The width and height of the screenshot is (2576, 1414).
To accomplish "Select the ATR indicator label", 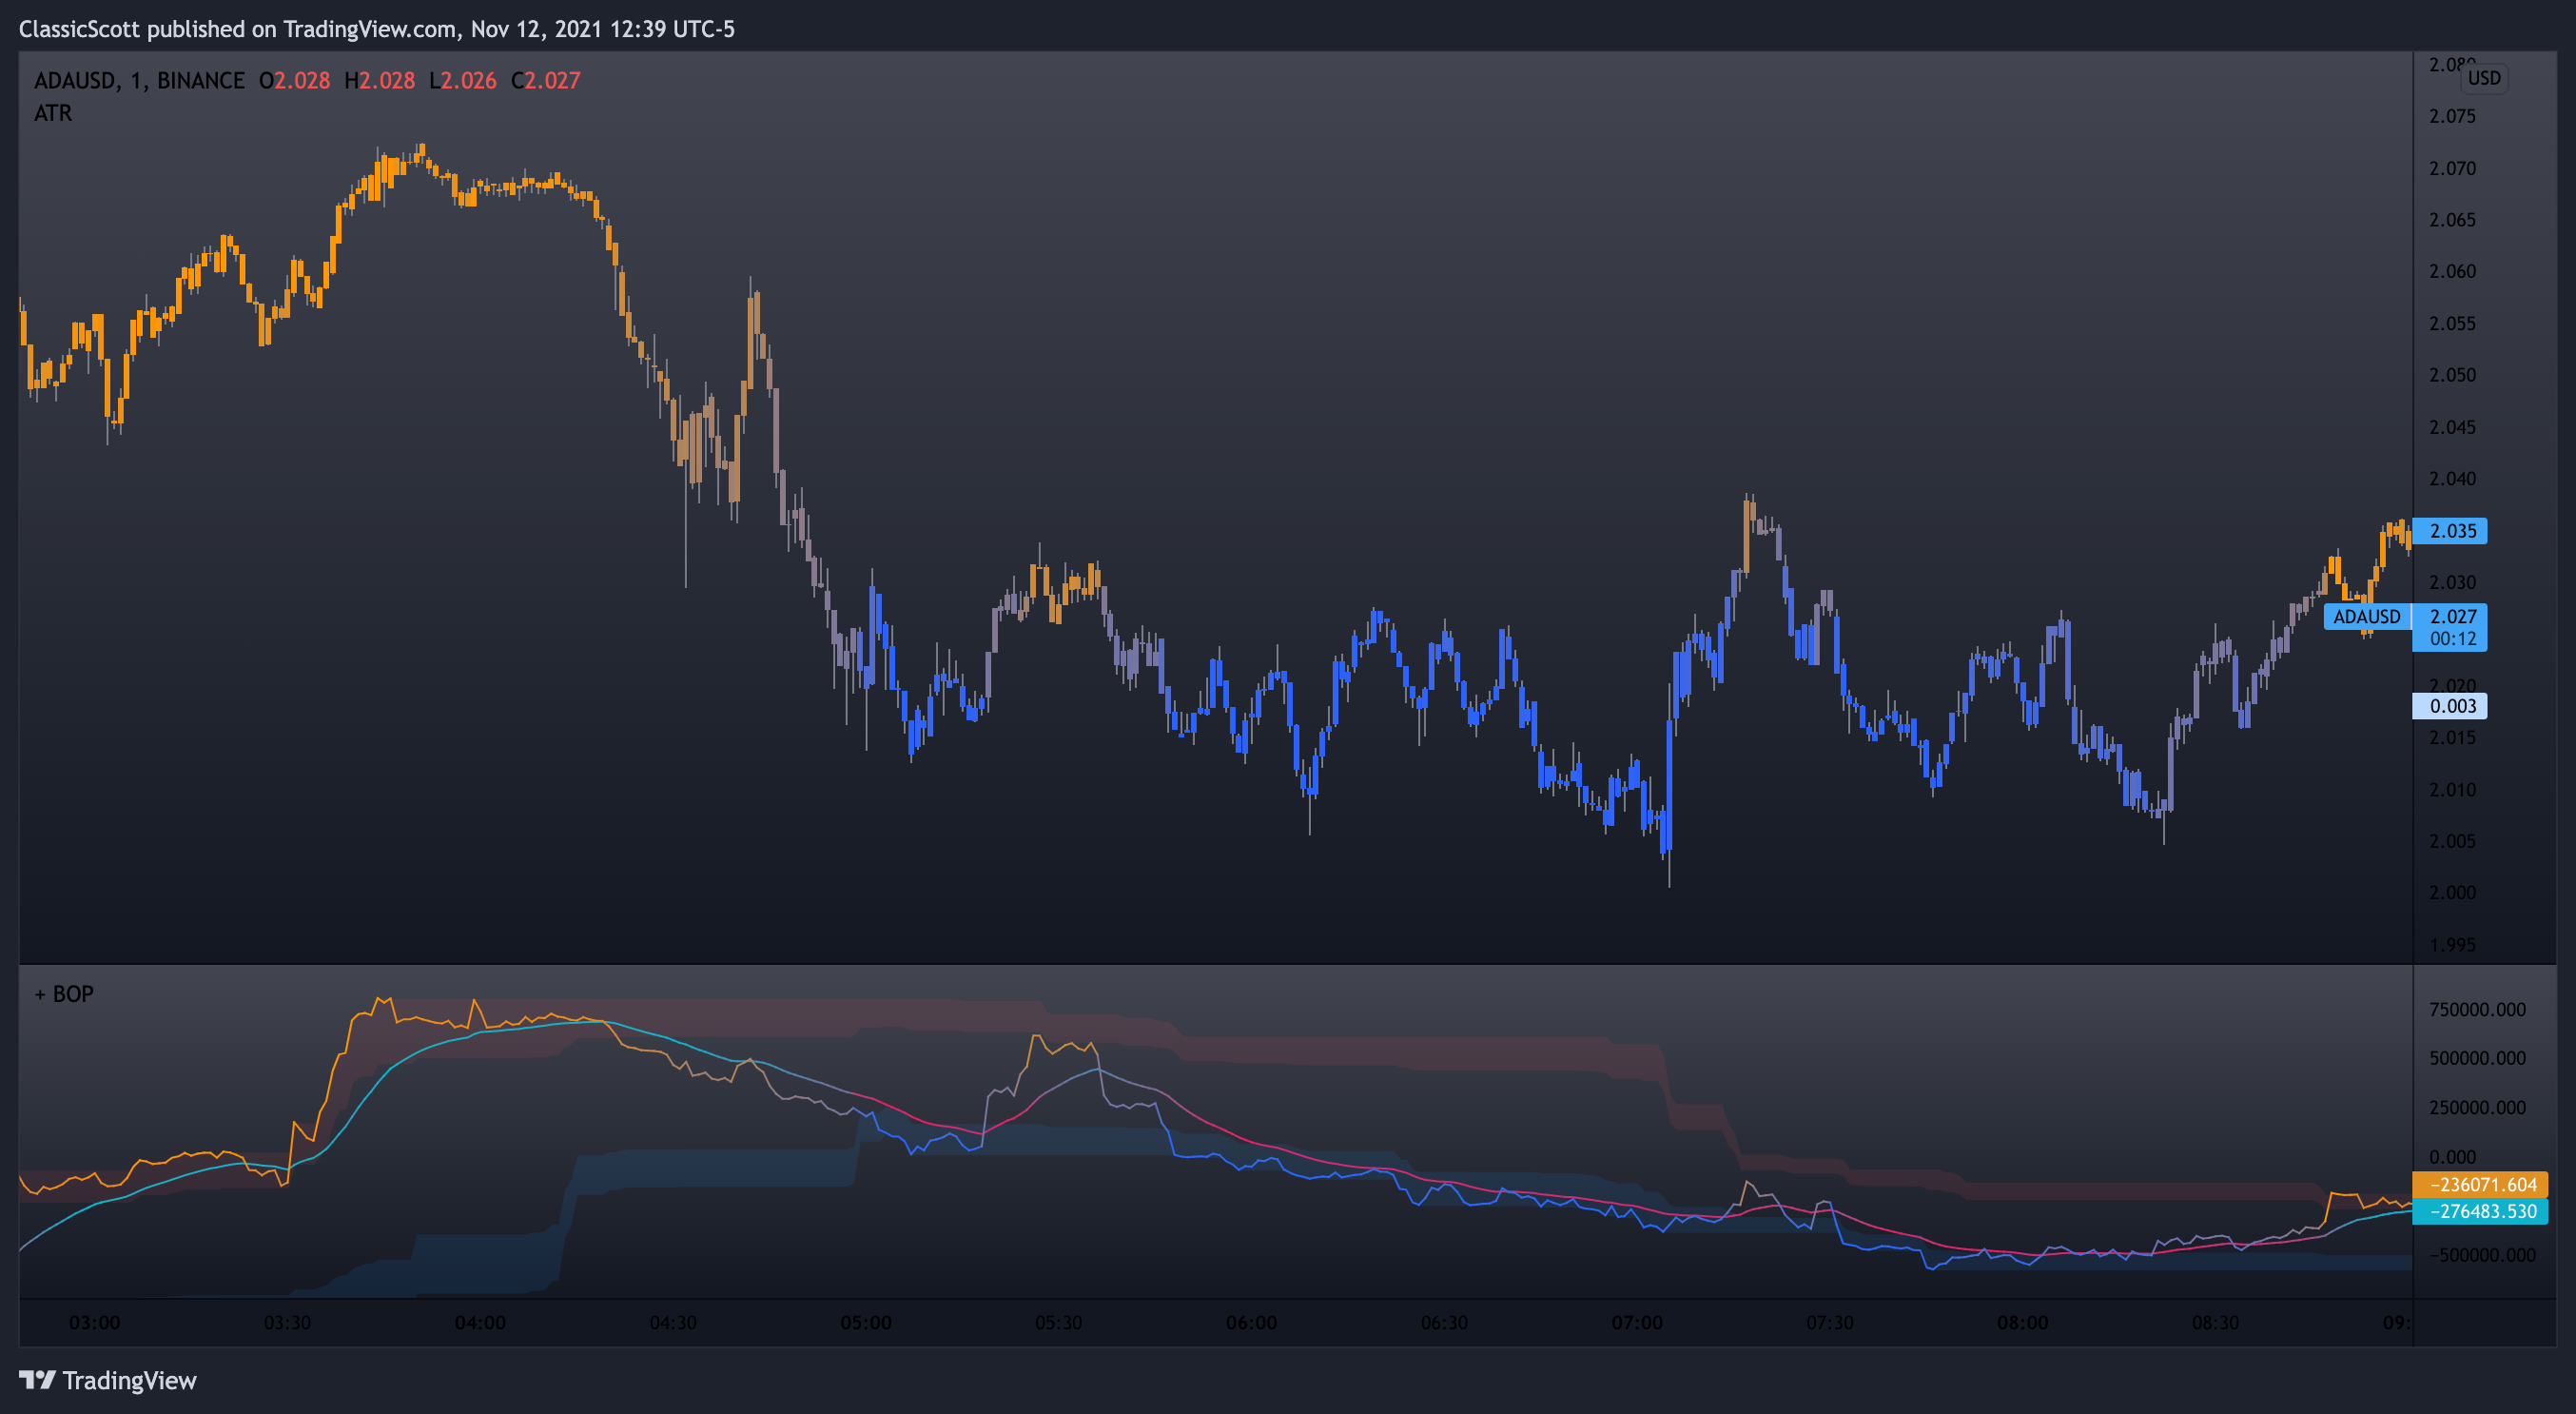I will coord(53,113).
